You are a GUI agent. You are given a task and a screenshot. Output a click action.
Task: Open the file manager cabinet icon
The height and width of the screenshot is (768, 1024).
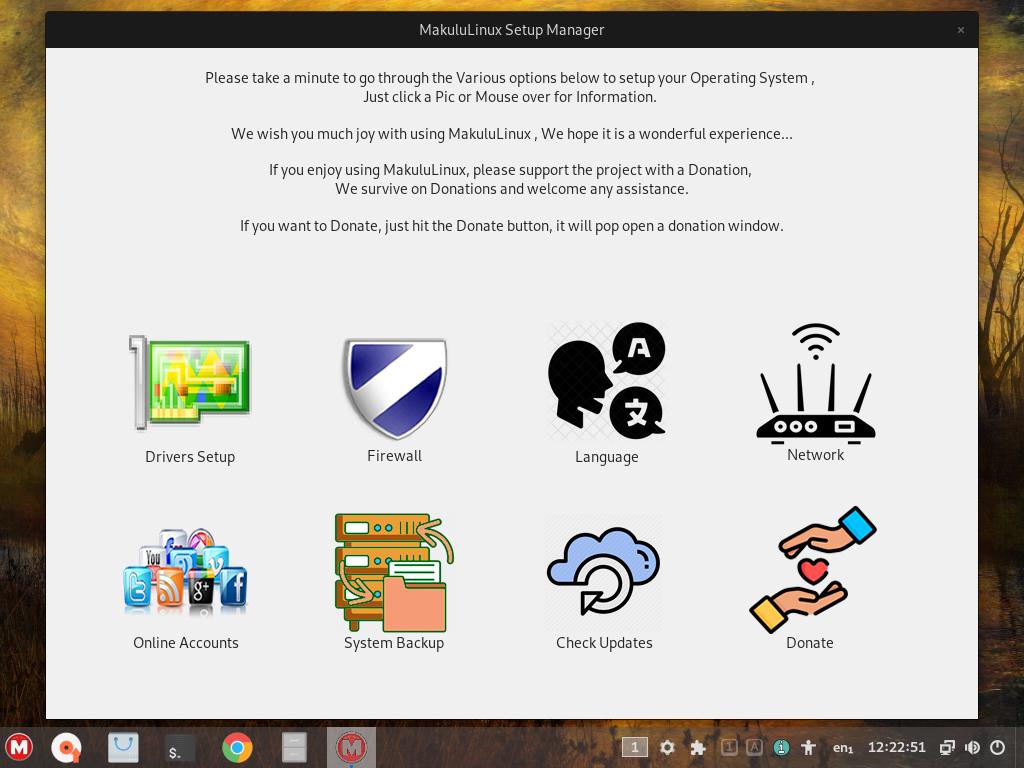294,748
